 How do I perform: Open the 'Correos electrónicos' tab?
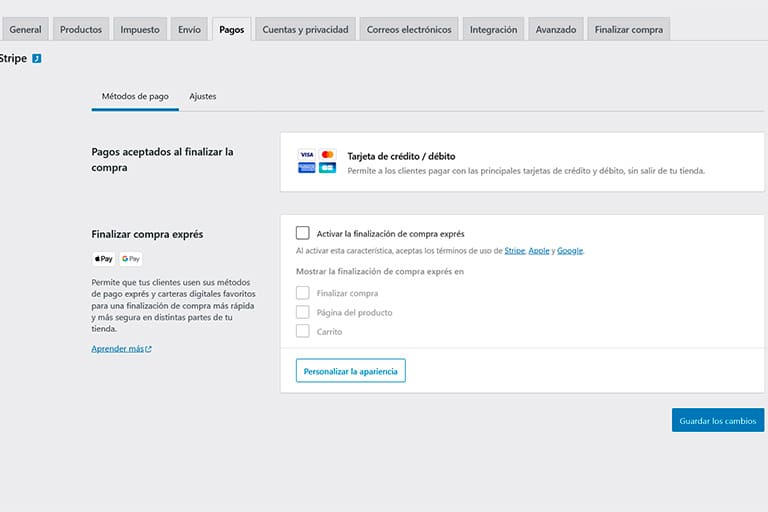[409, 29]
